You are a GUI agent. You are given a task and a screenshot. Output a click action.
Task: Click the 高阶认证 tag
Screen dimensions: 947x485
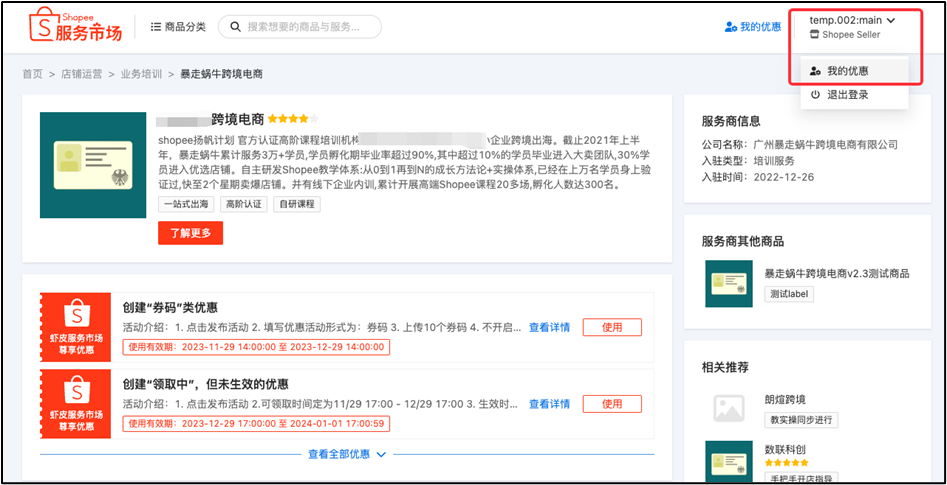coord(244,204)
